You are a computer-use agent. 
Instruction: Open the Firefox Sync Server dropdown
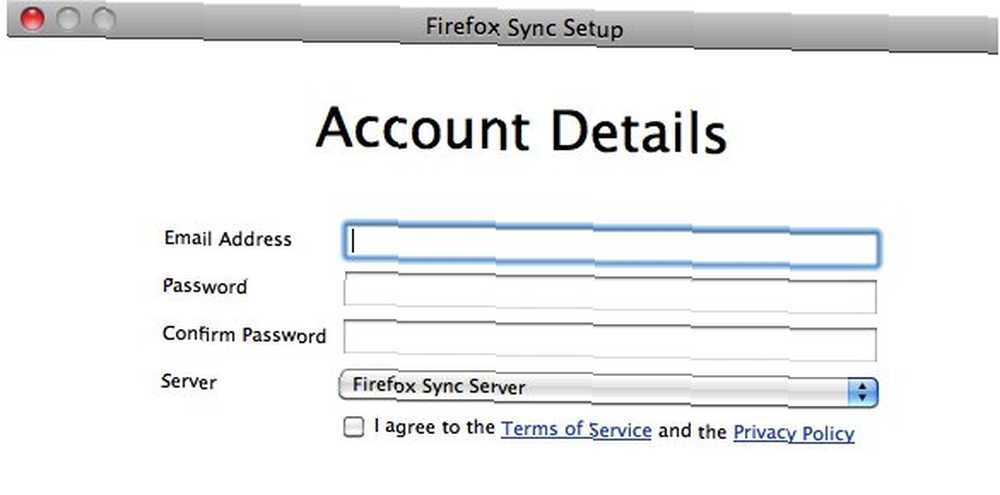click(608, 389)
